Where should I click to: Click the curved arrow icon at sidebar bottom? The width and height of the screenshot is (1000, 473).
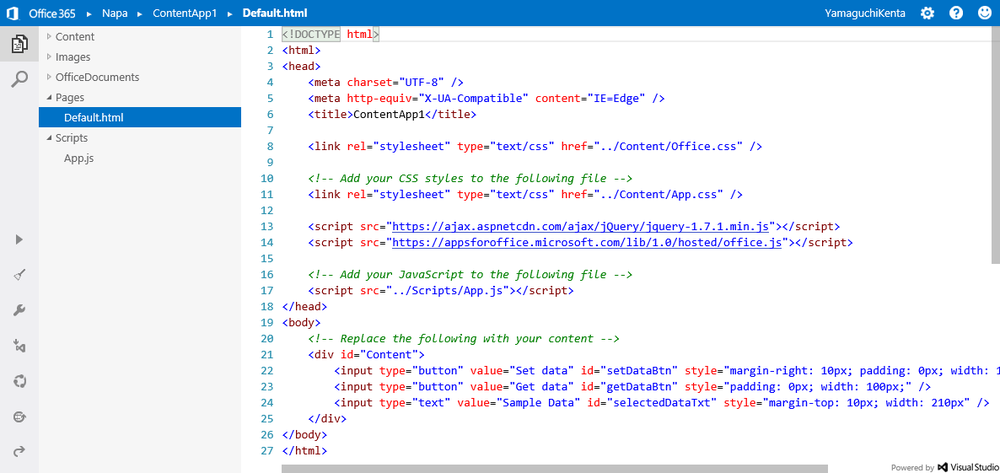[x=19, y=451]
